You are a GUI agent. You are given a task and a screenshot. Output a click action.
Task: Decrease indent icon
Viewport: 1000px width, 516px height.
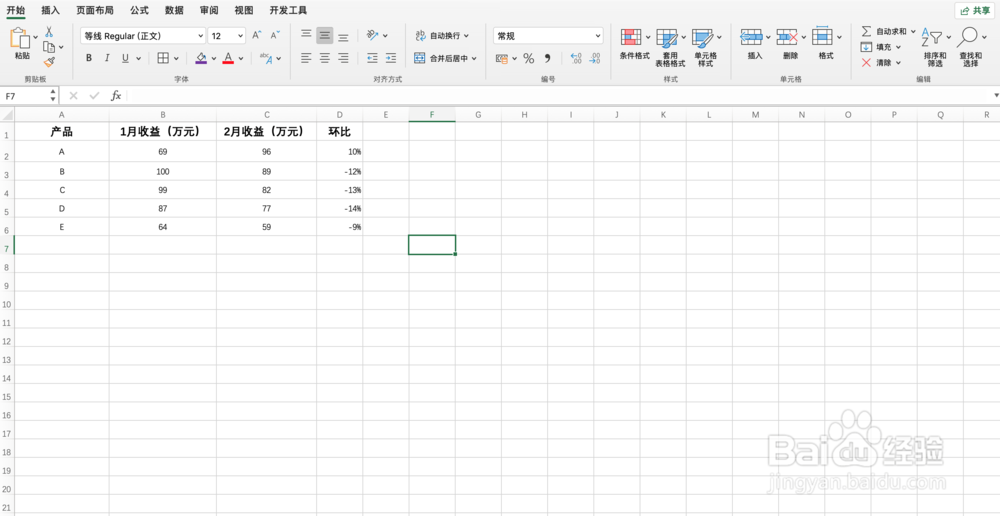pyautogui.click(x=372, y=58)
